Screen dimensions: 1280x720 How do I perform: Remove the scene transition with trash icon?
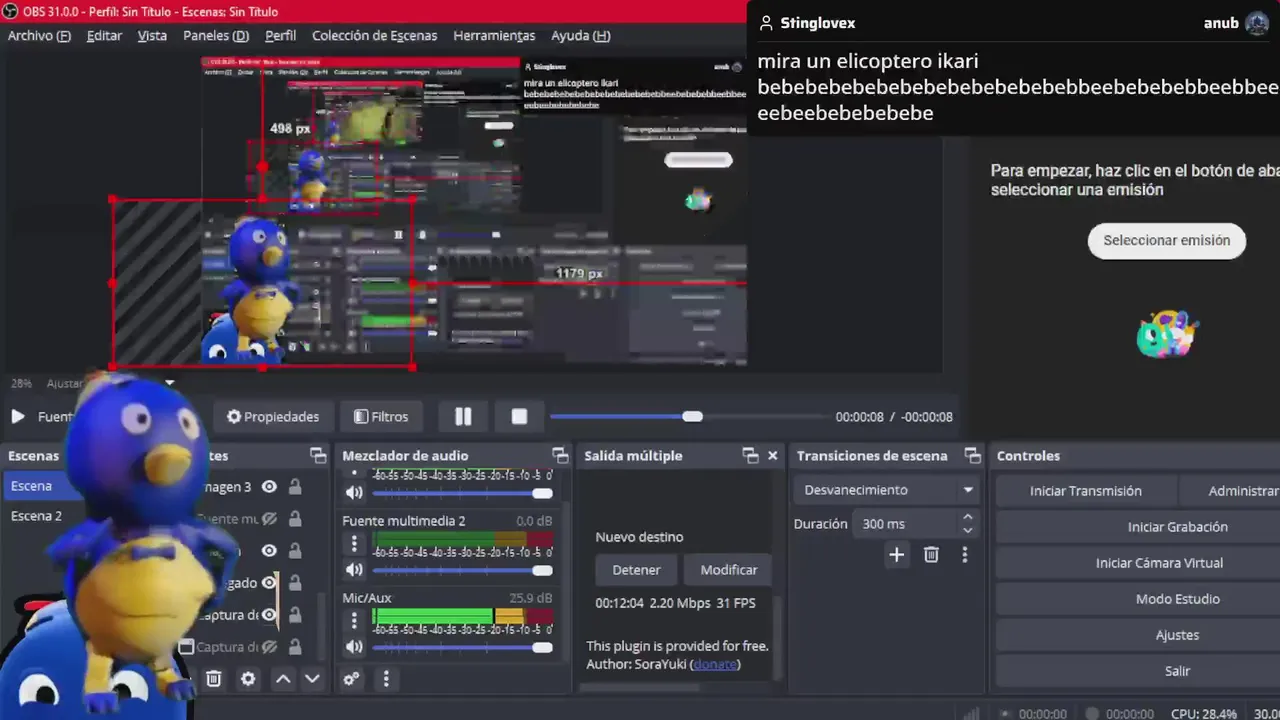(x=931, y=554)
